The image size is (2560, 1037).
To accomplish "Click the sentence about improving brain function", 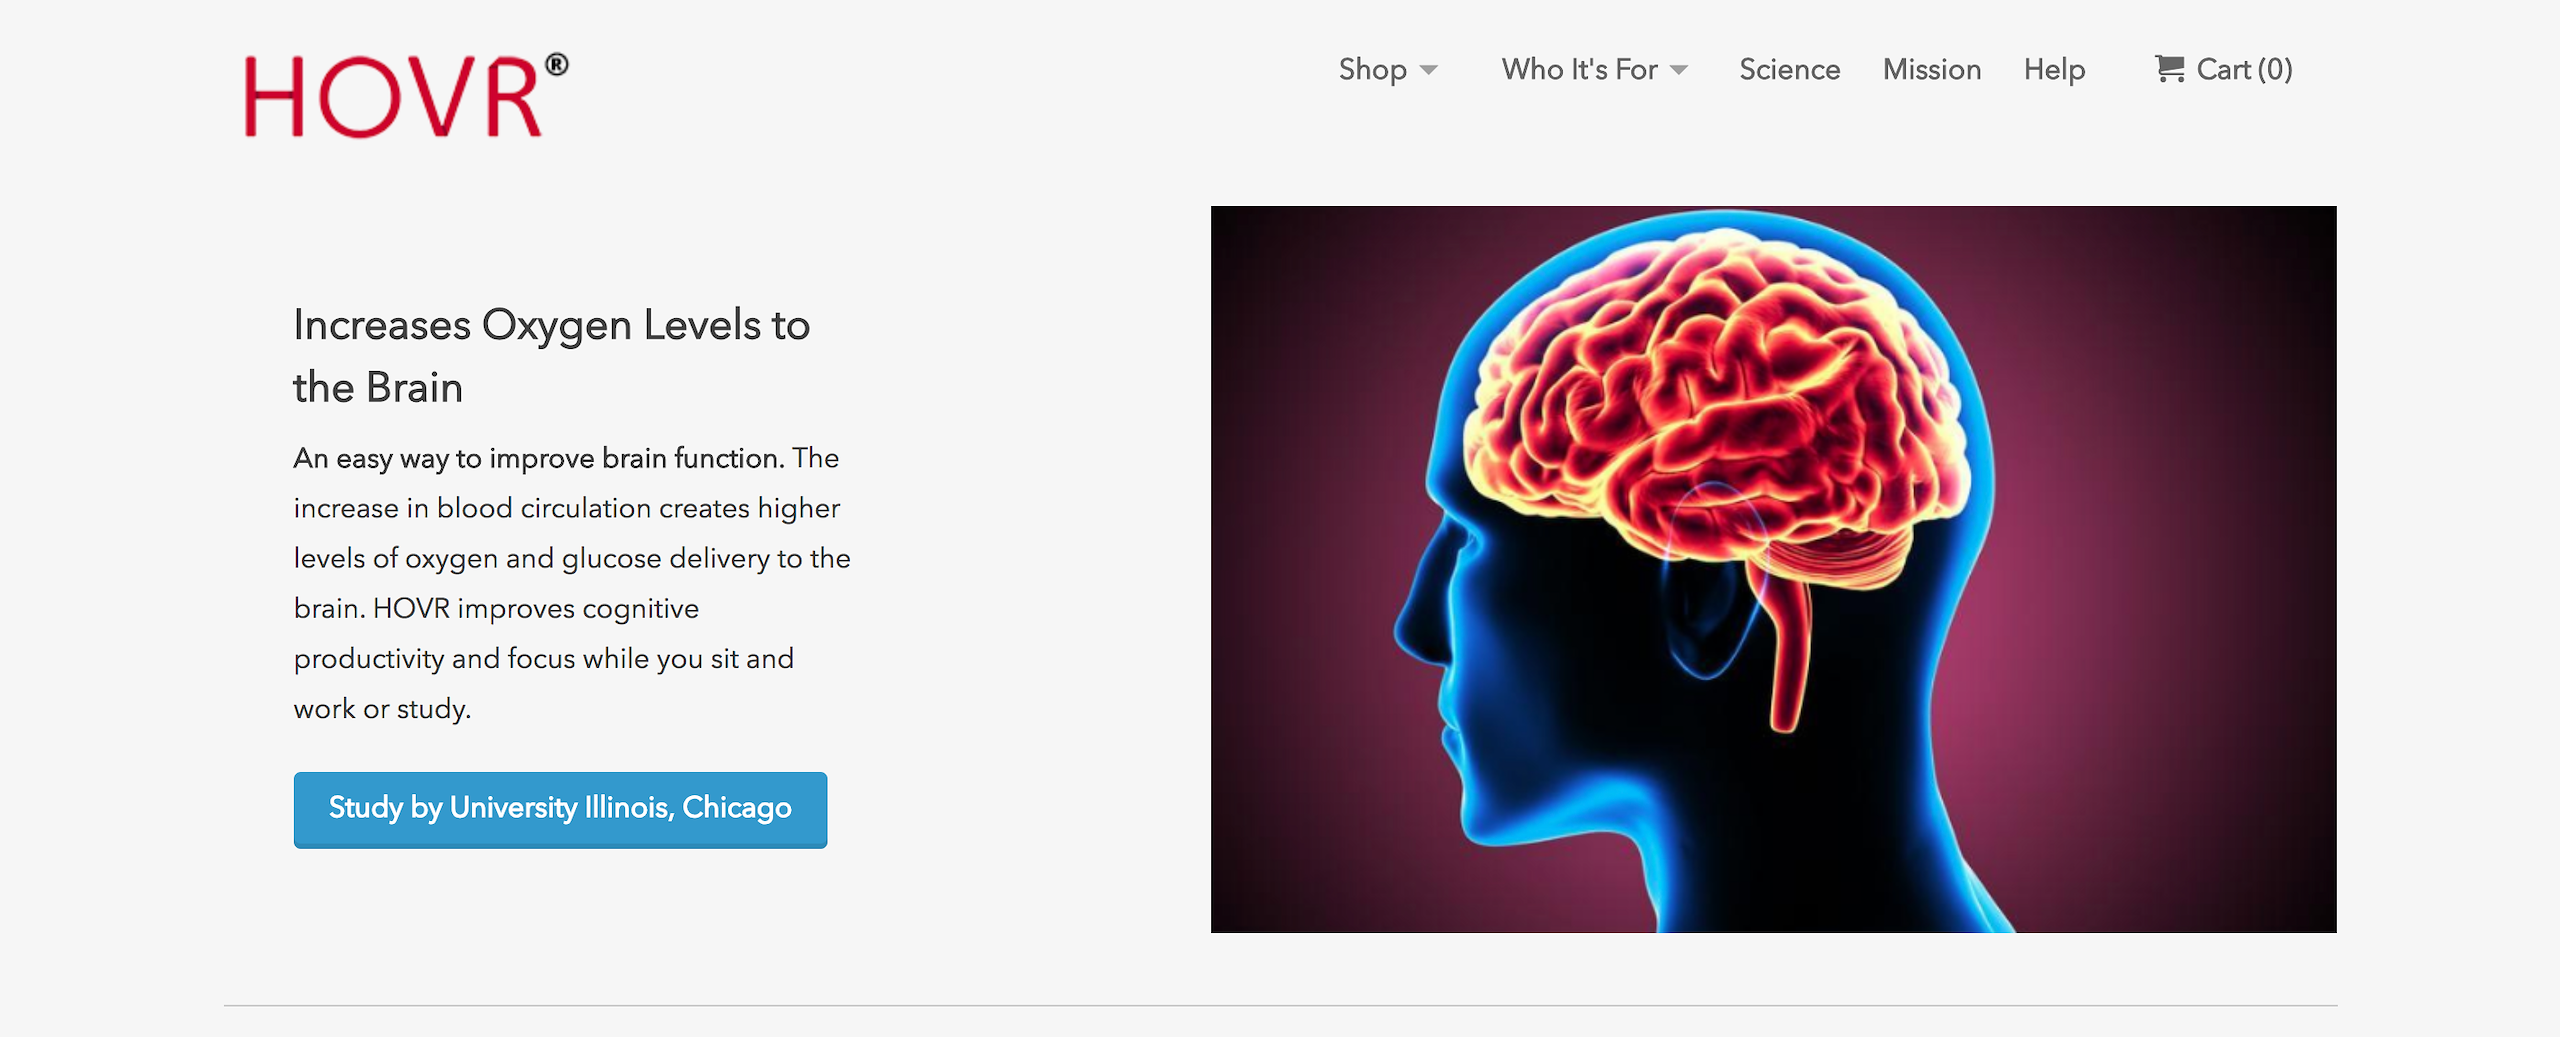I will tap(538, 458).
